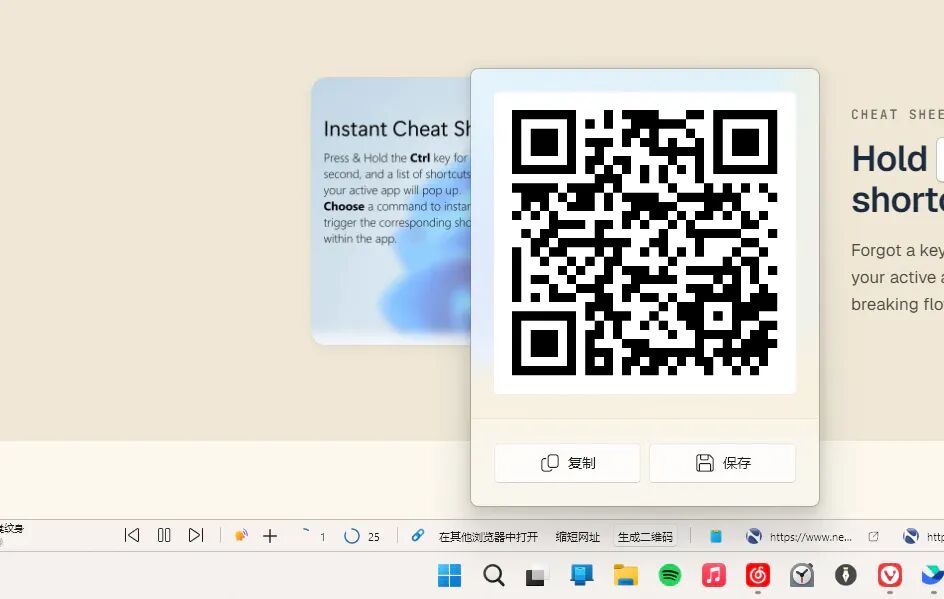Skip to the previous track
The height and width of the screenshot is (599, 944).
[x=132, y=535]
